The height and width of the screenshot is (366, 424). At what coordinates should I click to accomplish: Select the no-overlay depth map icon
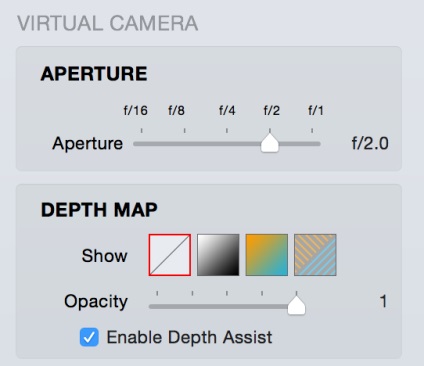click(x=170, y=255)
